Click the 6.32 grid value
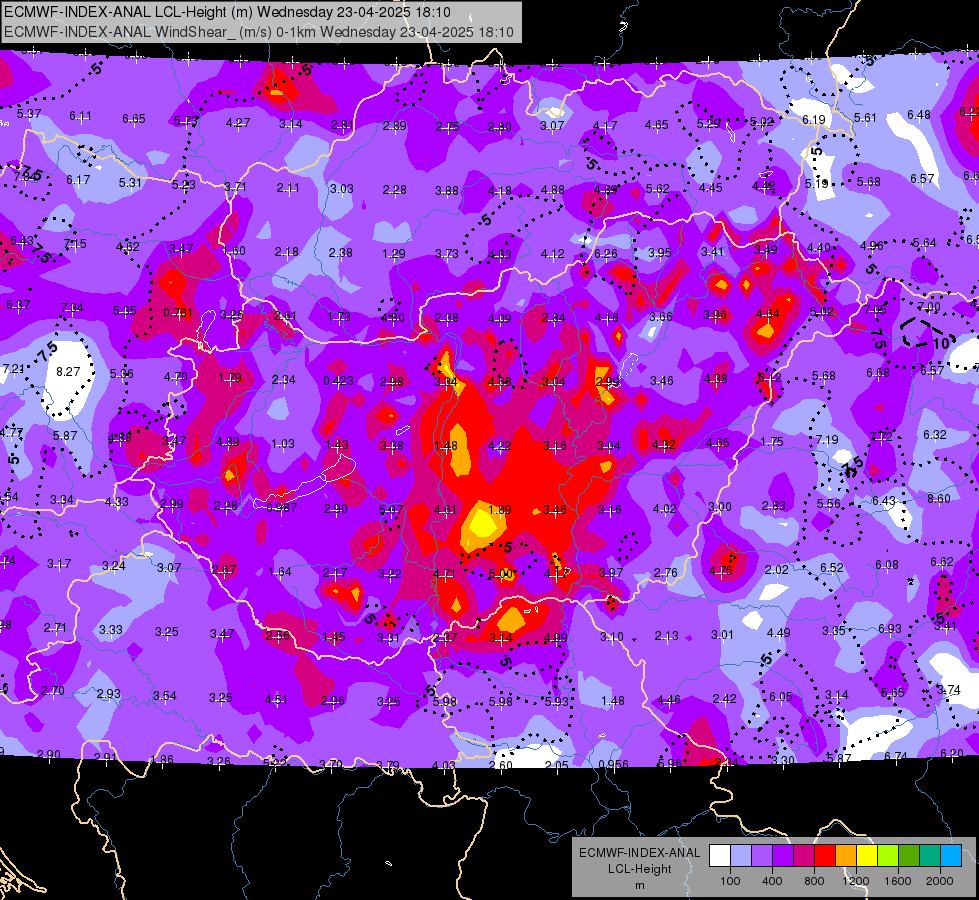 935,435
